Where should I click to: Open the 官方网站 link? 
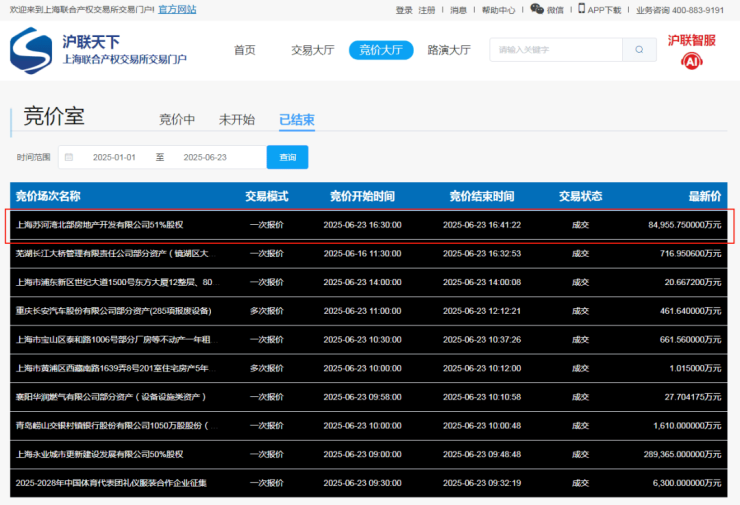(177, 9)
